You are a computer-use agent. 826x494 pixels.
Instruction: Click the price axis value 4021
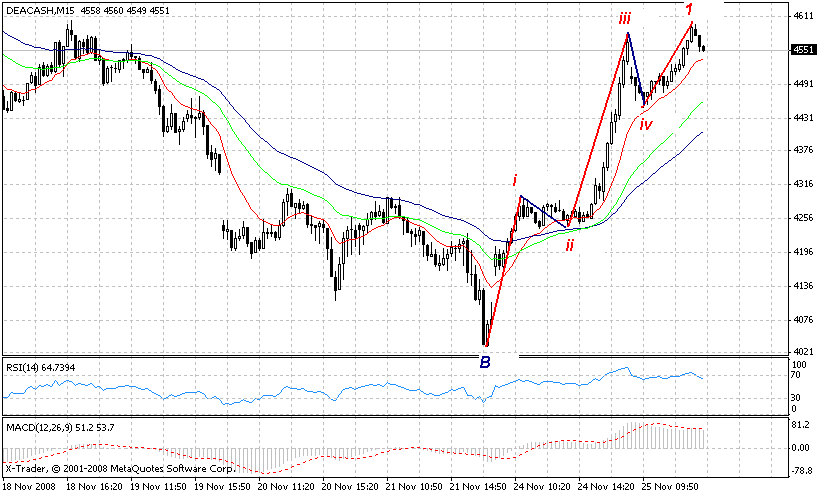(x=803, y=352)
